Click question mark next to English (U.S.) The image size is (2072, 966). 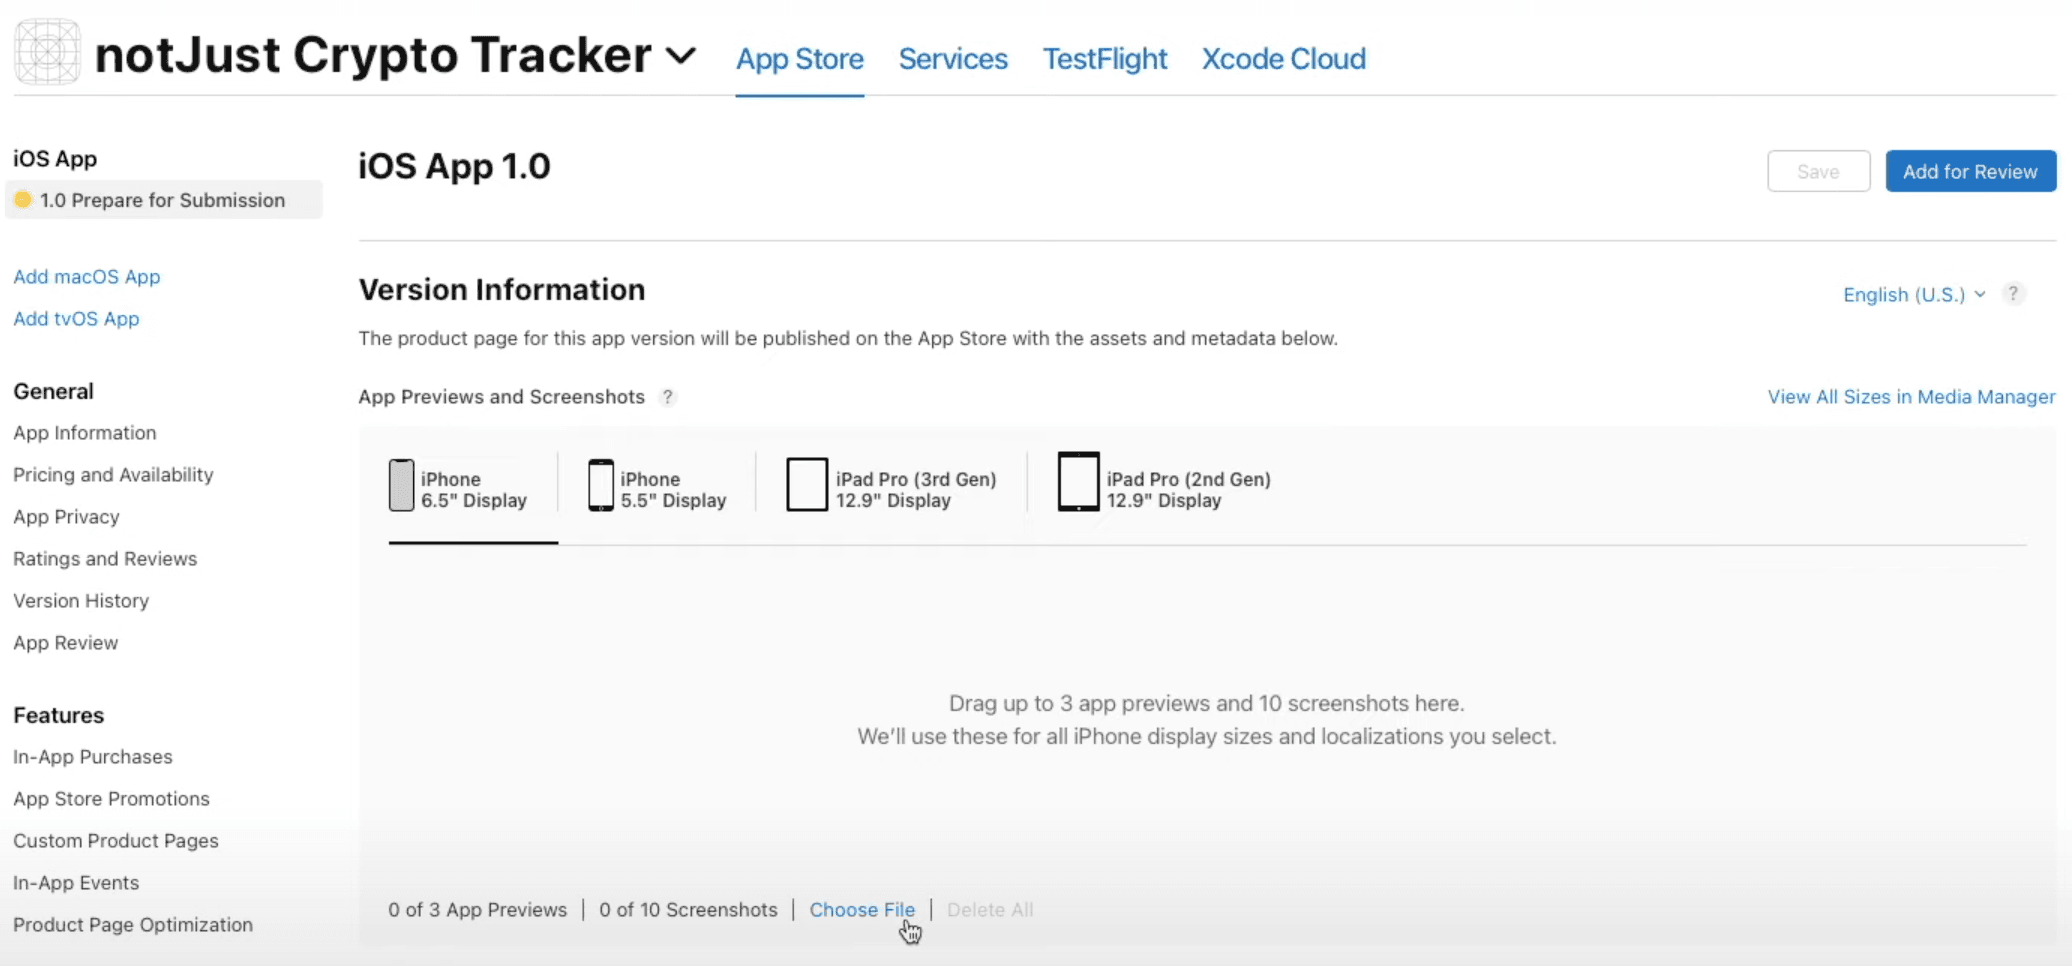click(2014, 293)
